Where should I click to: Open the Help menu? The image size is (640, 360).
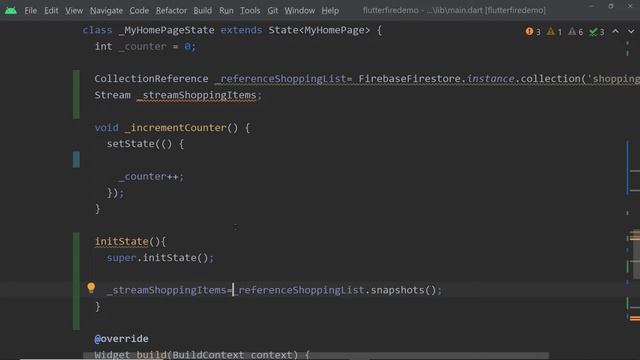pyautogui.click(x=330, y=11)
